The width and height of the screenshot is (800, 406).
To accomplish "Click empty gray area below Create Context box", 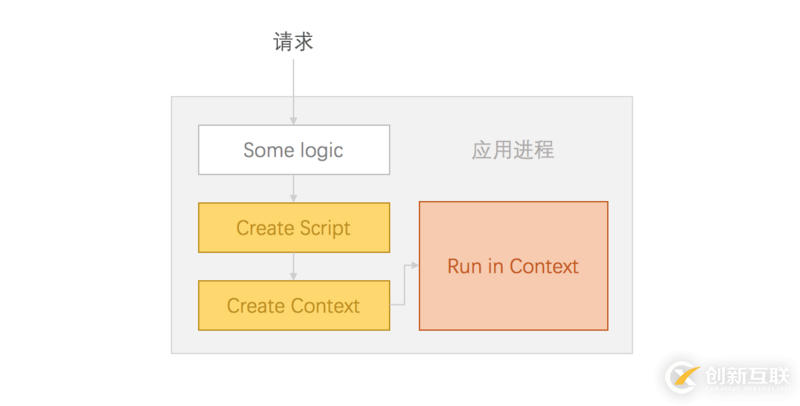I will click(x=293, y=342).
